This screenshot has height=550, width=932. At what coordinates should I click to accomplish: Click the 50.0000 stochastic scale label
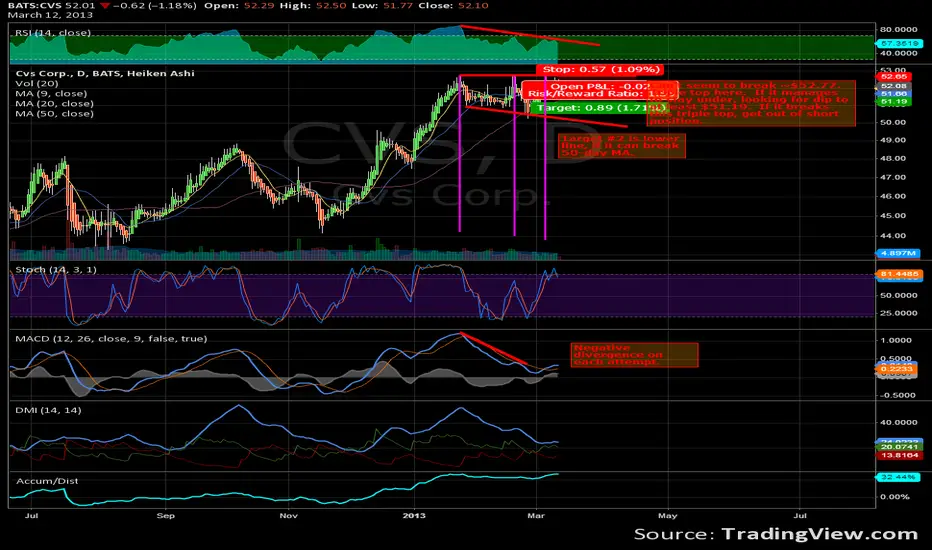tap(899, 295)
